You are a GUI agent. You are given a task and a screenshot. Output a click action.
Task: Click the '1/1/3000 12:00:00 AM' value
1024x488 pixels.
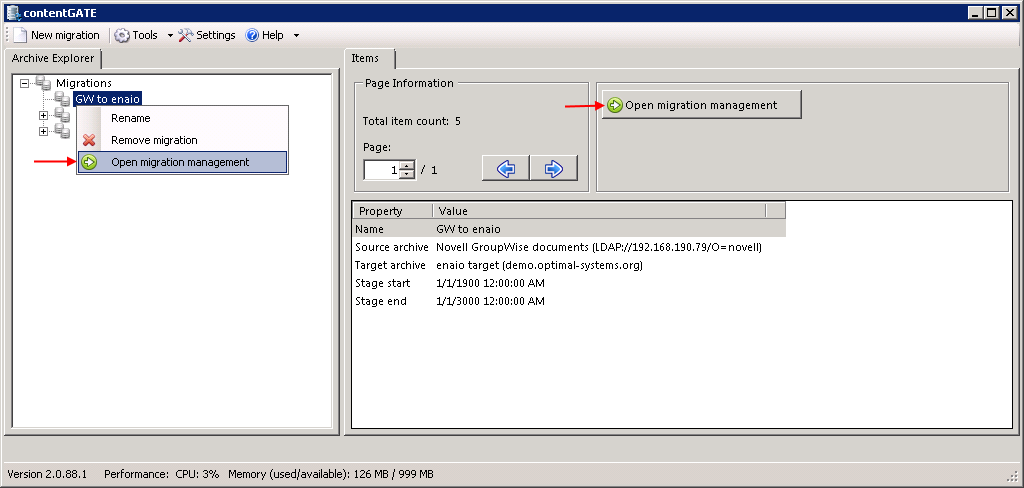490,301
